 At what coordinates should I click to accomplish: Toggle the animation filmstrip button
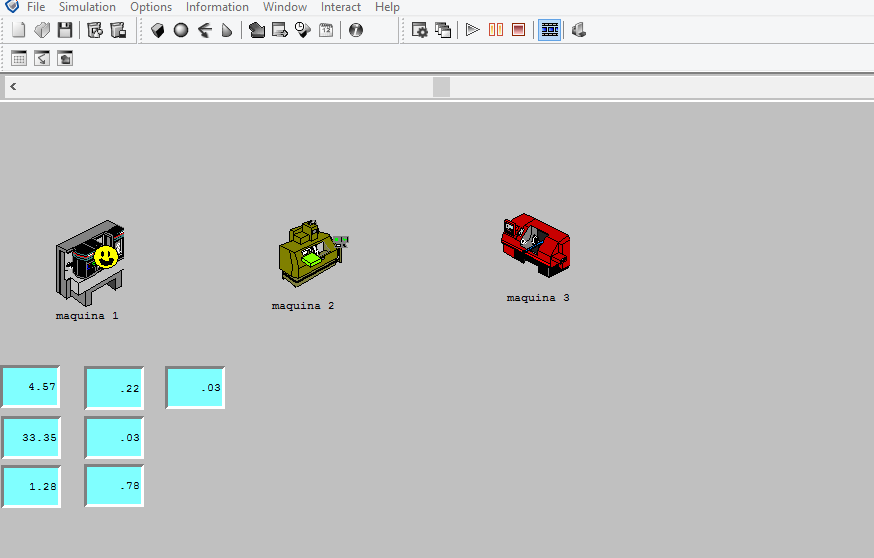pyautogui.click(x=550, y=30)
